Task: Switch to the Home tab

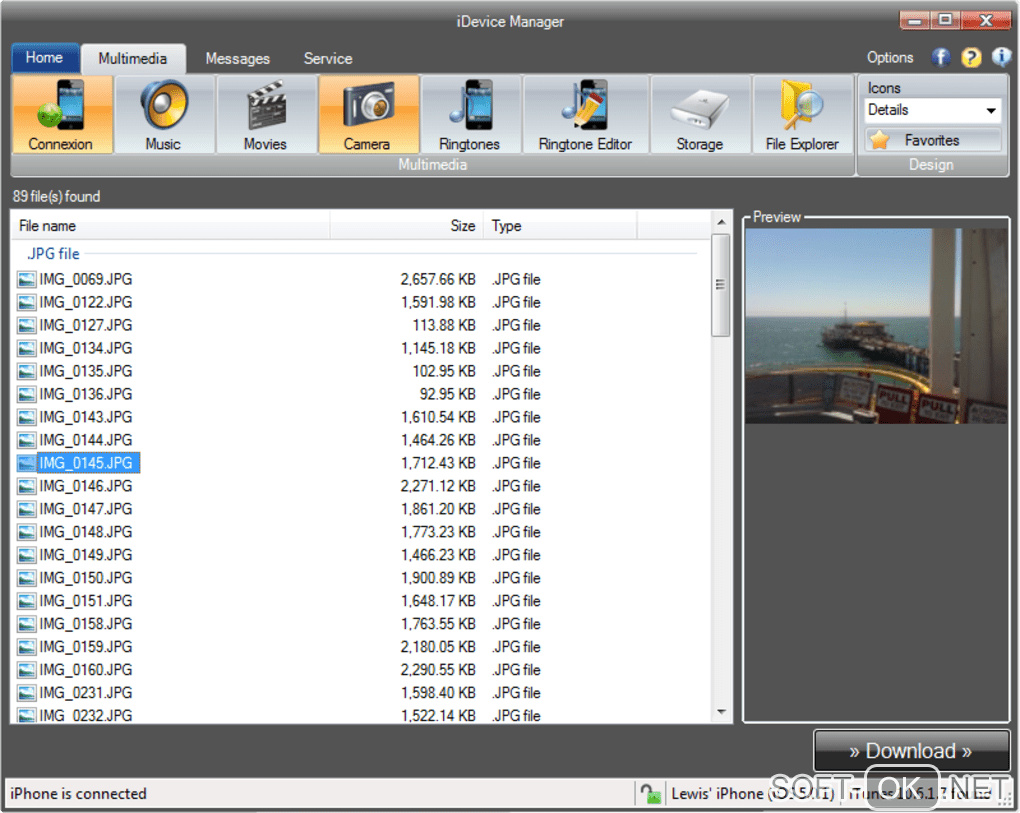Action: click(x=44, y=57)
